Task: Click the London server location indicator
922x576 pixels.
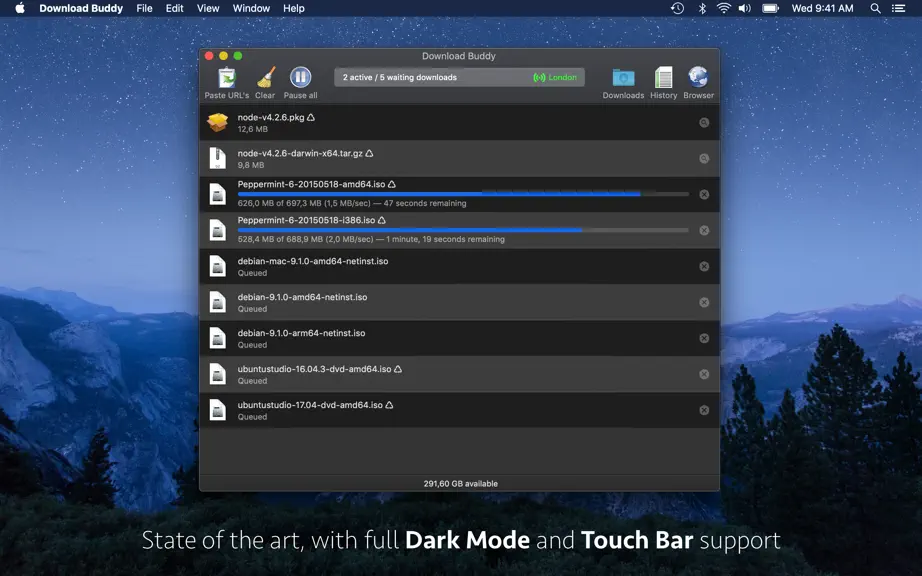Action: (x=555, y=78)
